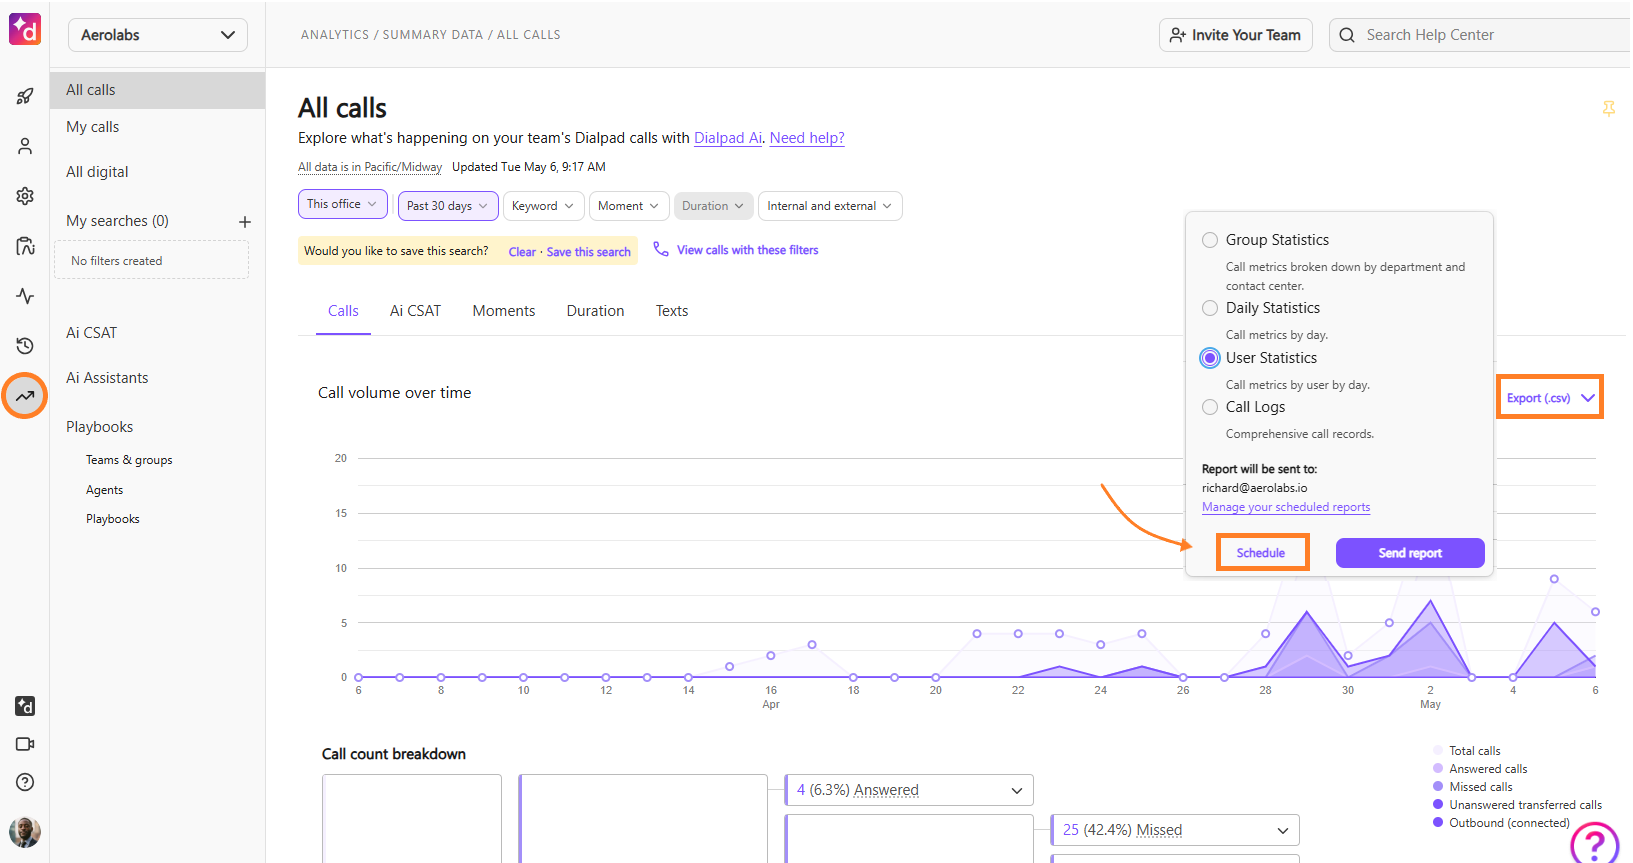Screen dimensions: 1633x863
Task: Select the Daily Statistics radio button
Action: pyautogui.click(x=1210, y=308)
